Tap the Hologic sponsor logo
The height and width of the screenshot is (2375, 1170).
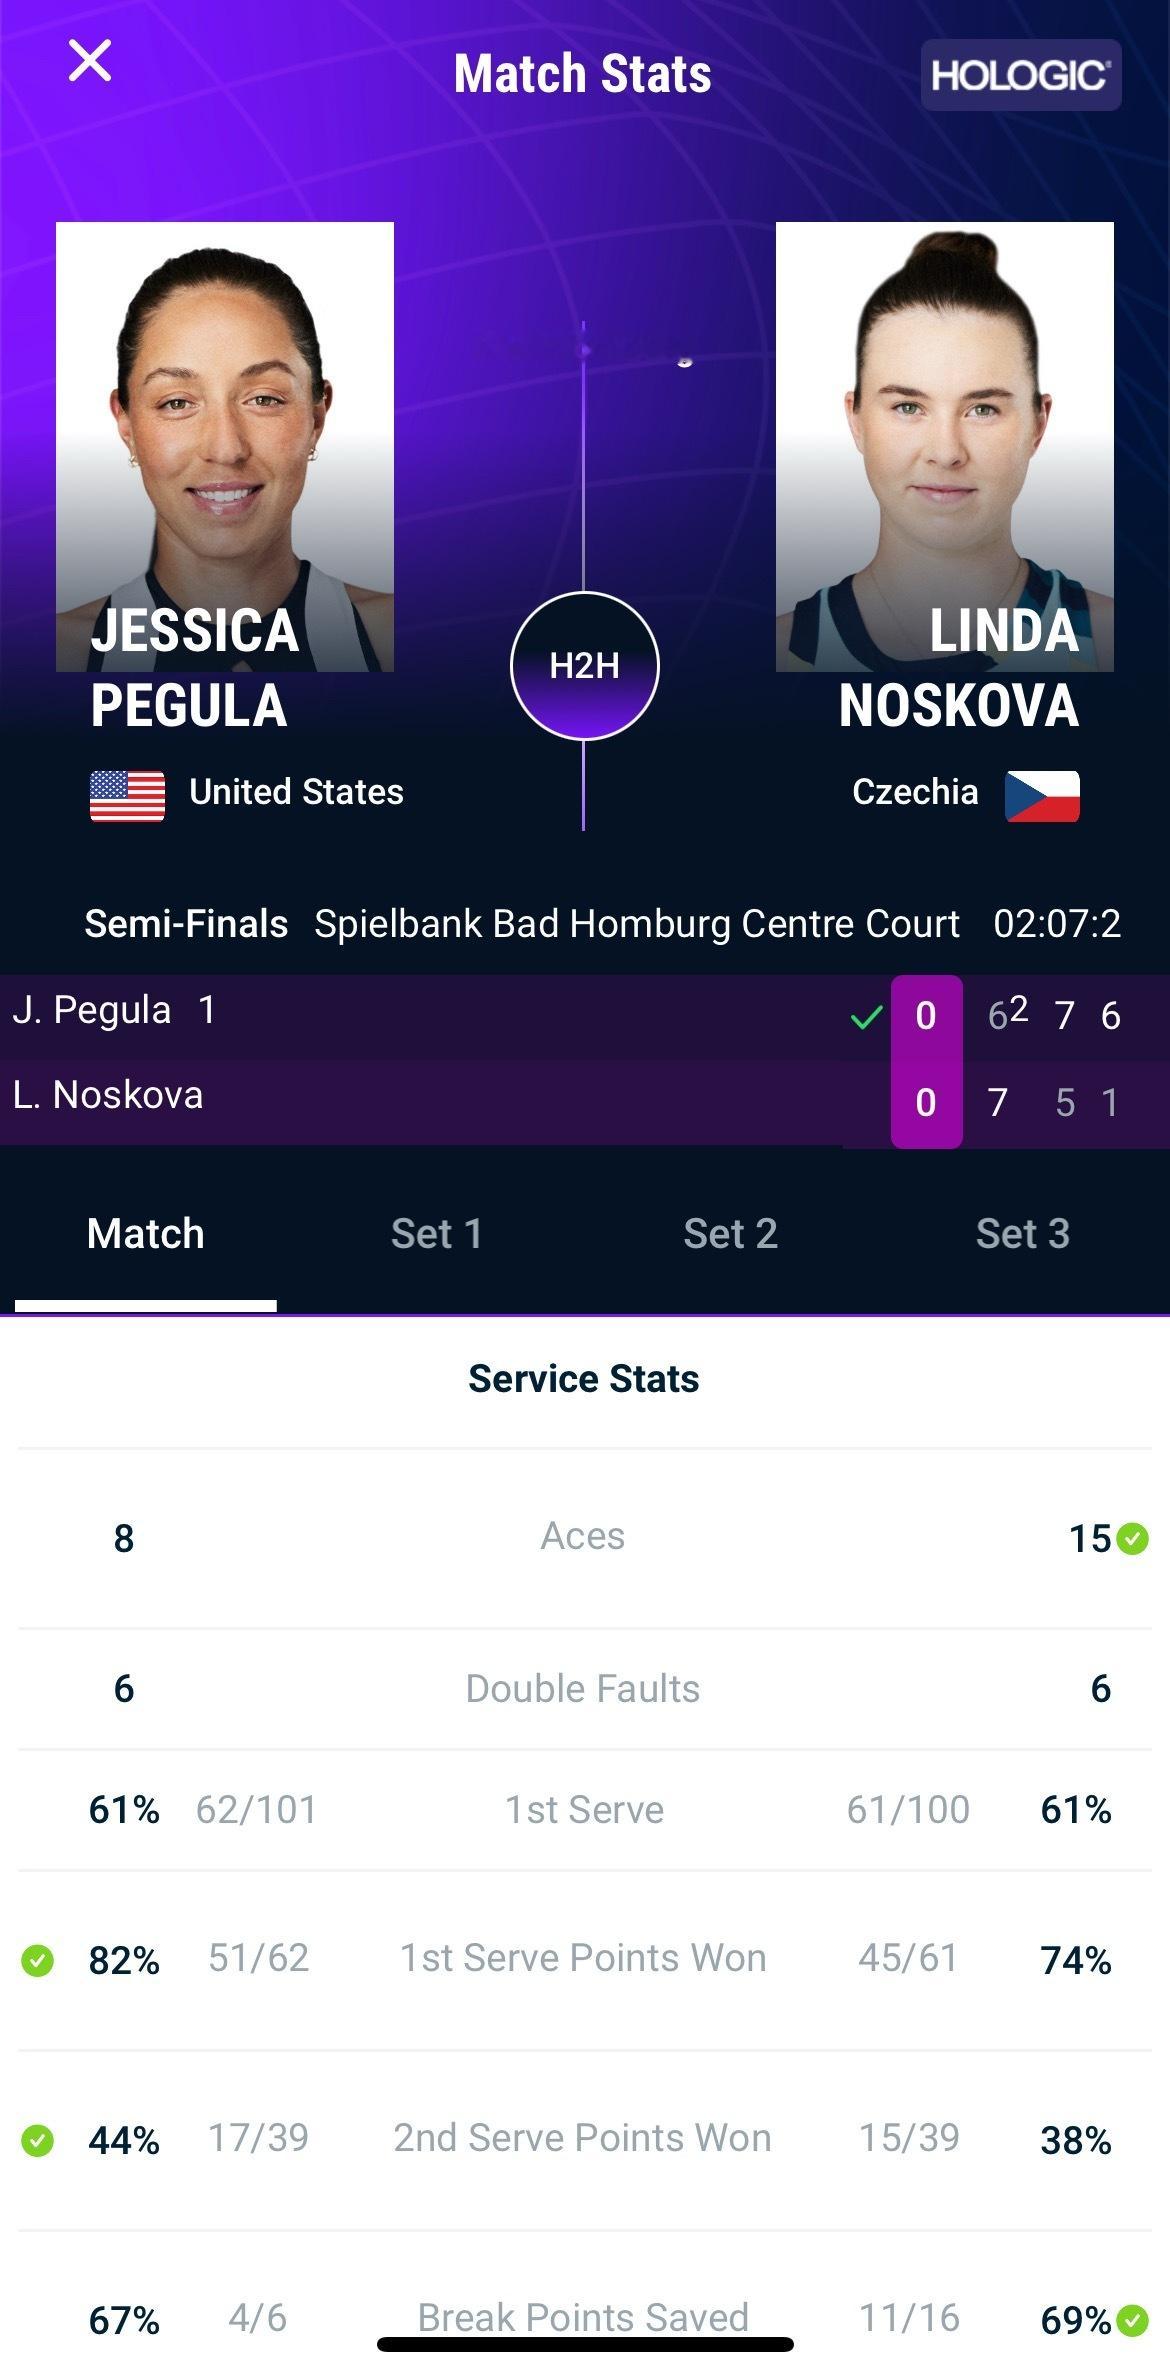1020,75
